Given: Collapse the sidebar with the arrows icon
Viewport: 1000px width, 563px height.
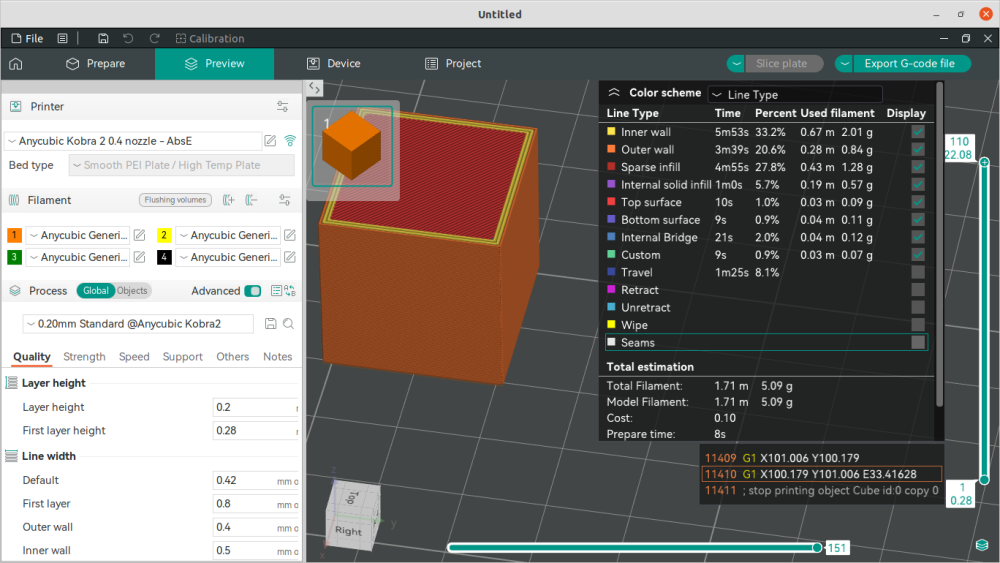Looking at the screenshot, I should coord(314,87).
